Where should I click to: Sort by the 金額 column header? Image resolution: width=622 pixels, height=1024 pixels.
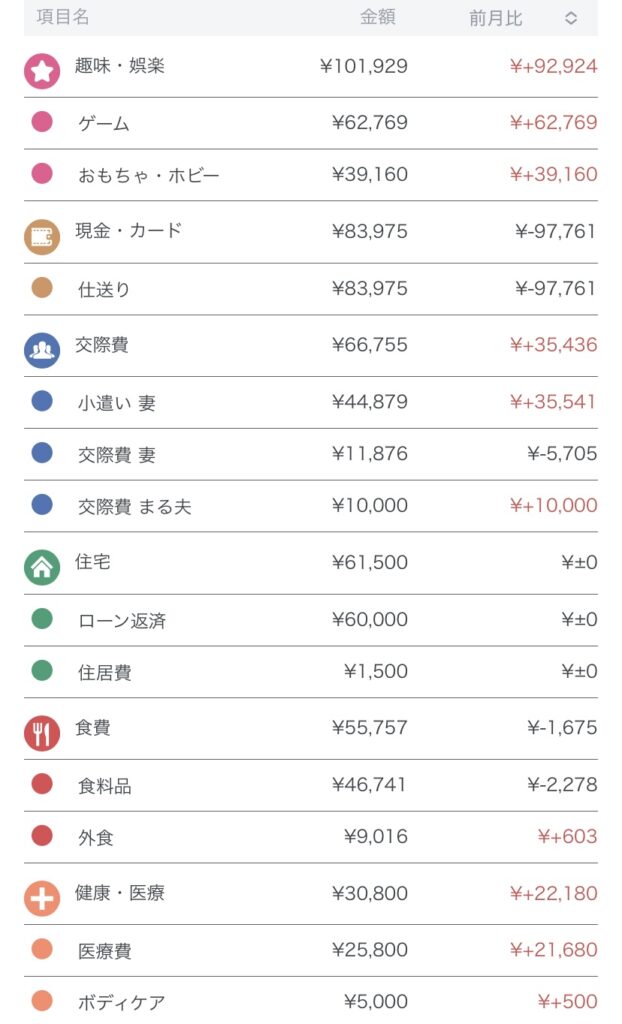click(x=378, y=18)
